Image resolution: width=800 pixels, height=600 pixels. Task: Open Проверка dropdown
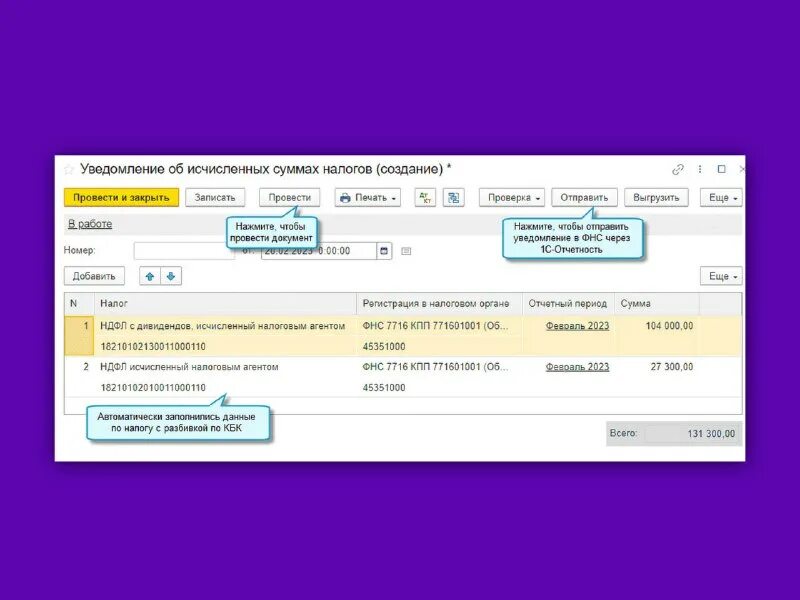tap(512, 197)
